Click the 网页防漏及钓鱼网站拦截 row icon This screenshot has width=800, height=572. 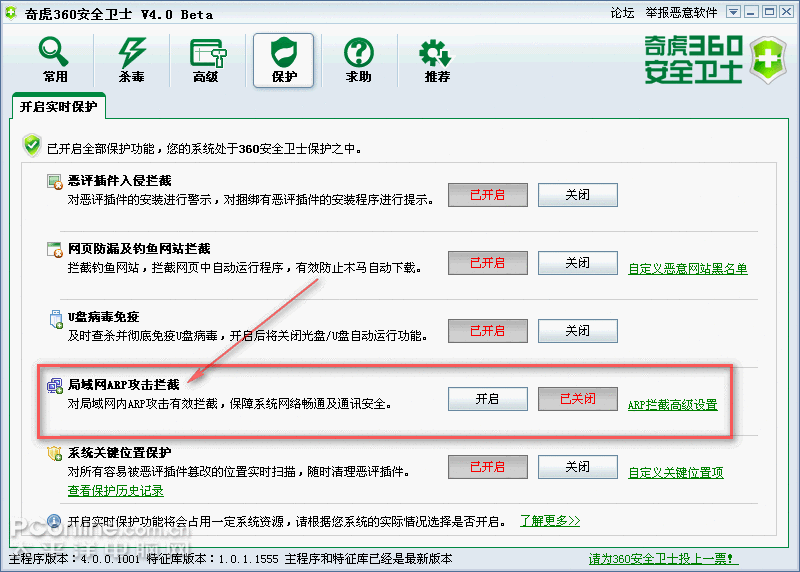(x=54, y=250)
